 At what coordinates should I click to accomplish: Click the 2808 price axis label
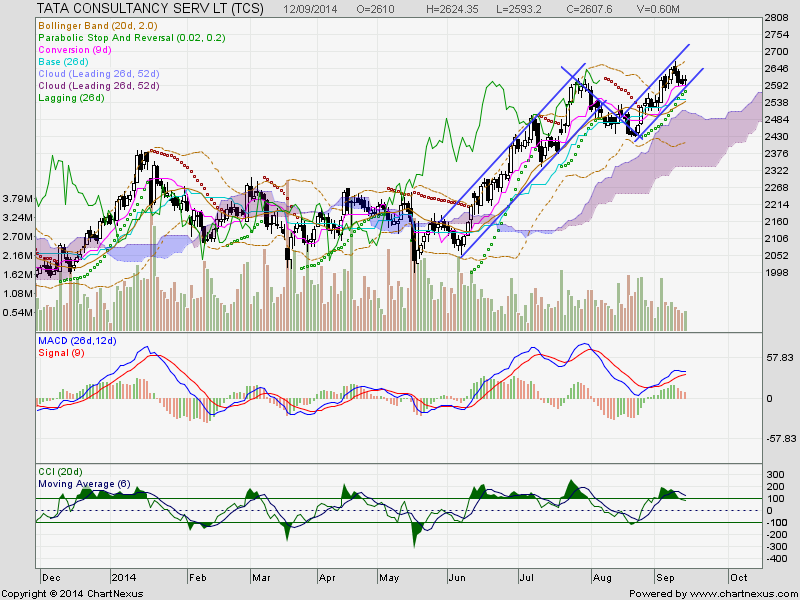pos(777,18)
